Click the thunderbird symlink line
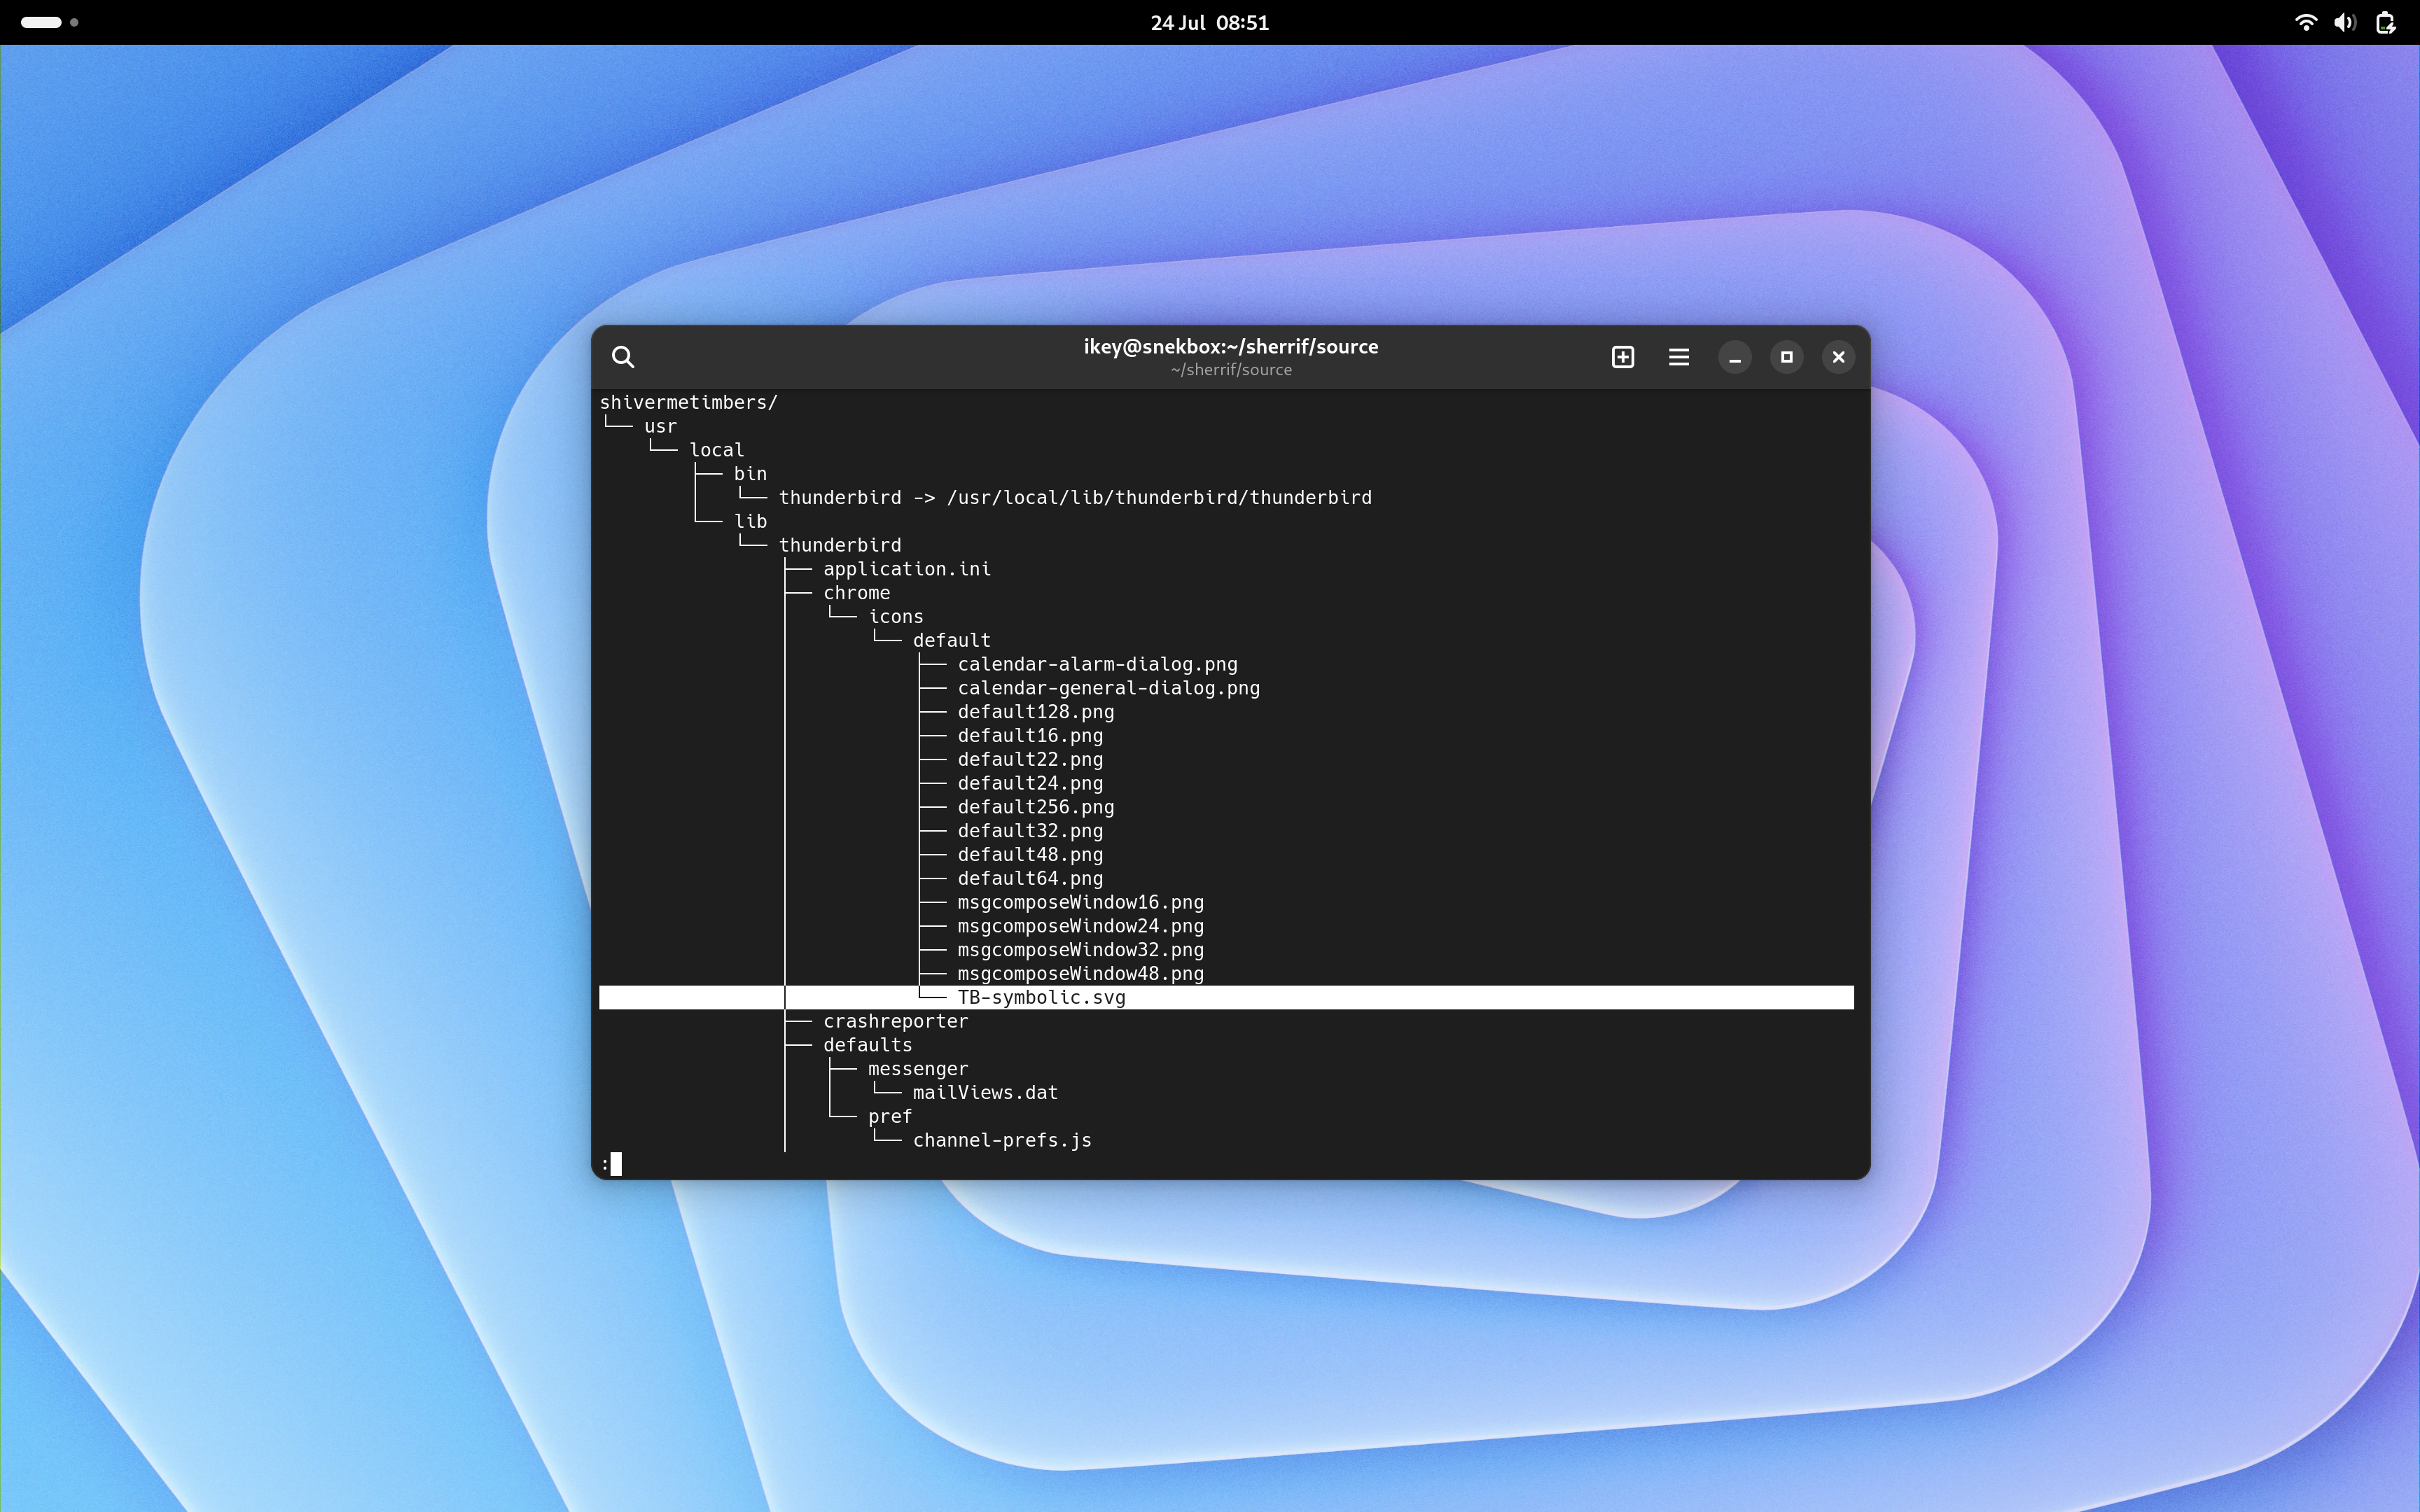Image resolution: width=2420 pixels, height=1512 pixels. (1074, 498)
